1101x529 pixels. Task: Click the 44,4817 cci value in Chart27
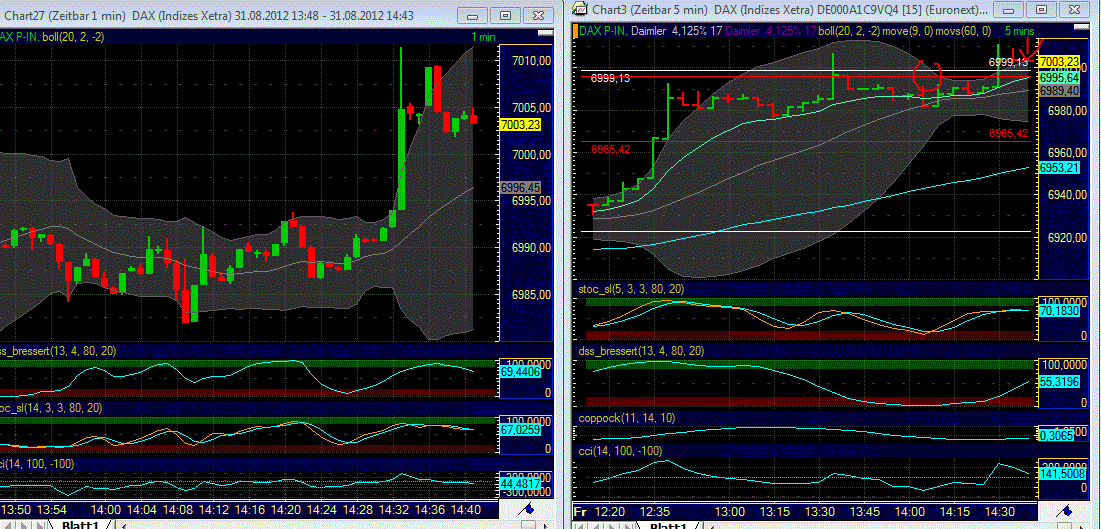[x=518, y=484]
